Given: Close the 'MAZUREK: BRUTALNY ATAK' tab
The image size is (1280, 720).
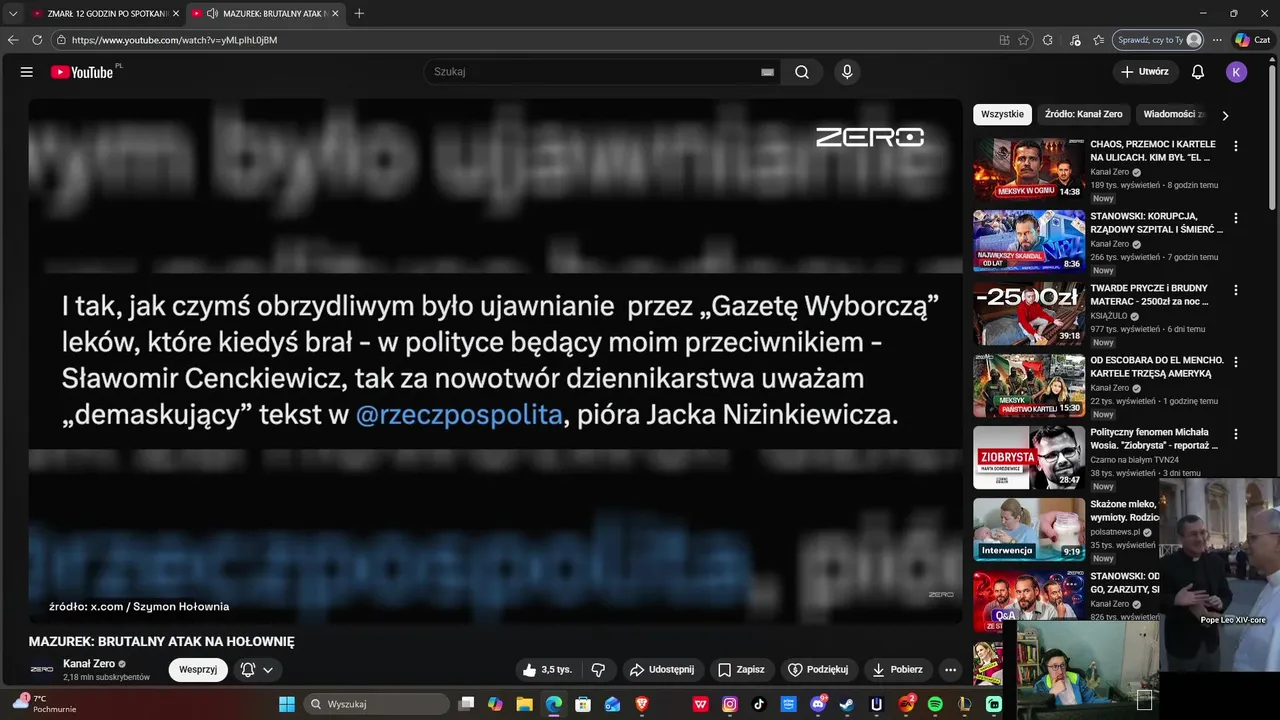Looking at the screenshot, I should click(x=335, y=13).
